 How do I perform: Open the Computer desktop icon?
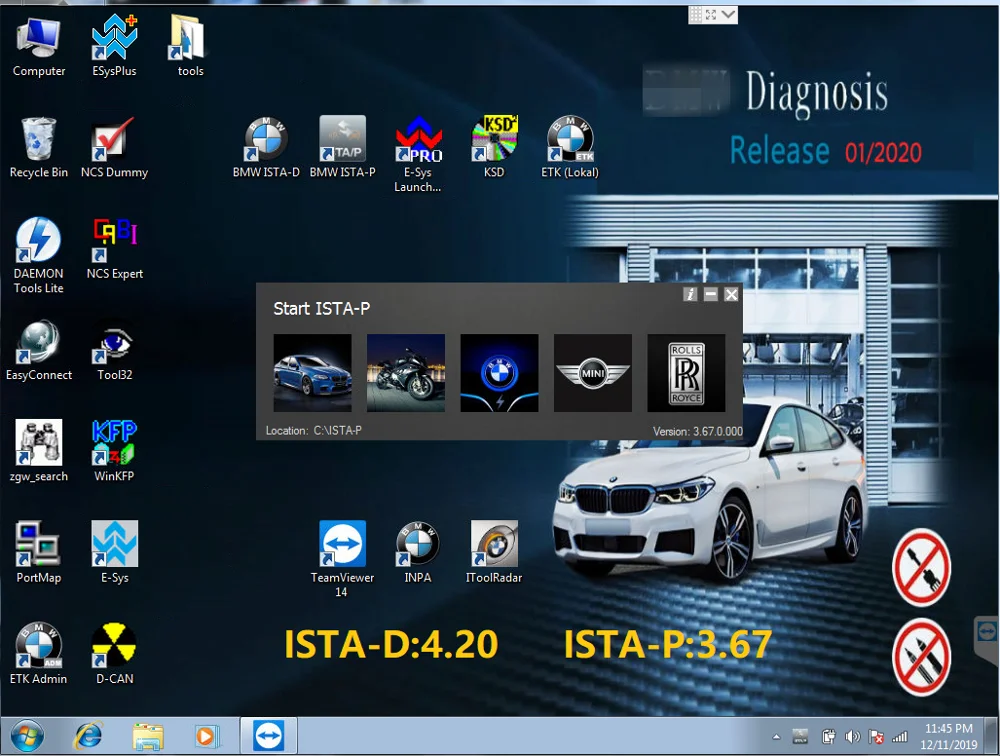click(x=38, y=46)
